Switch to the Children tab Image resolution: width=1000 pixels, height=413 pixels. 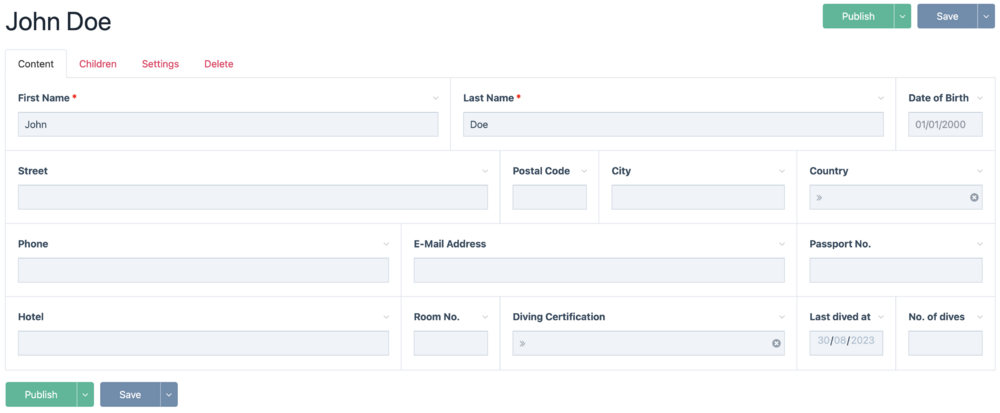(98, 64)
